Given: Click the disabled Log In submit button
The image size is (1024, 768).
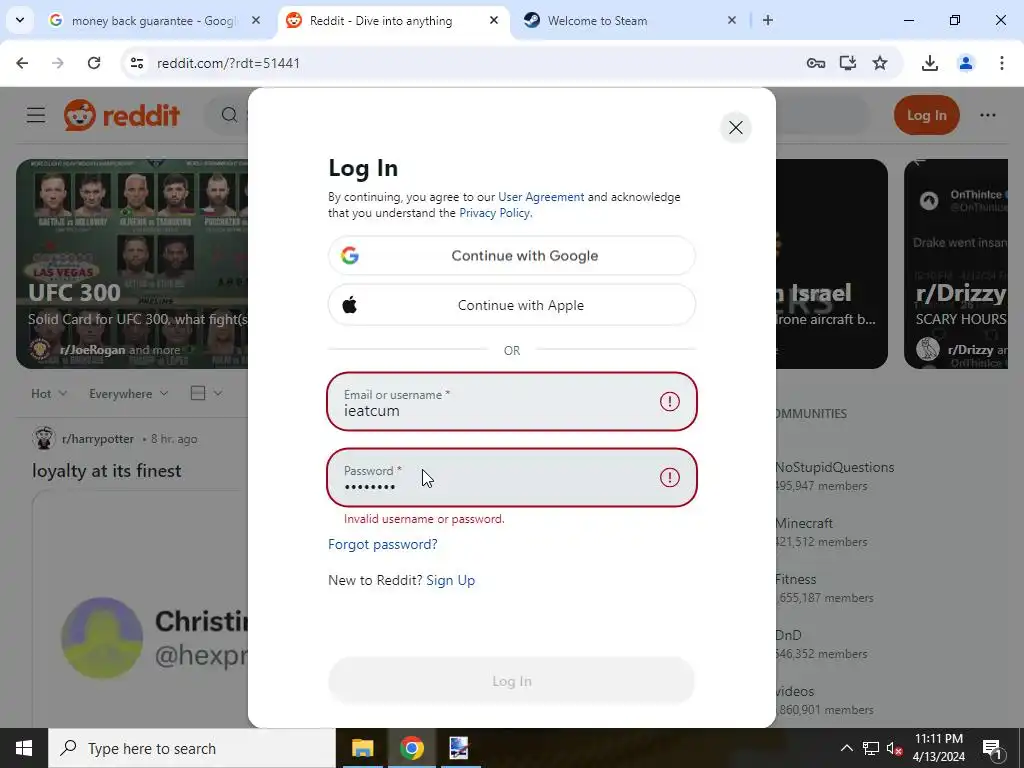Looking at the screenshot, I should point(511,681).
